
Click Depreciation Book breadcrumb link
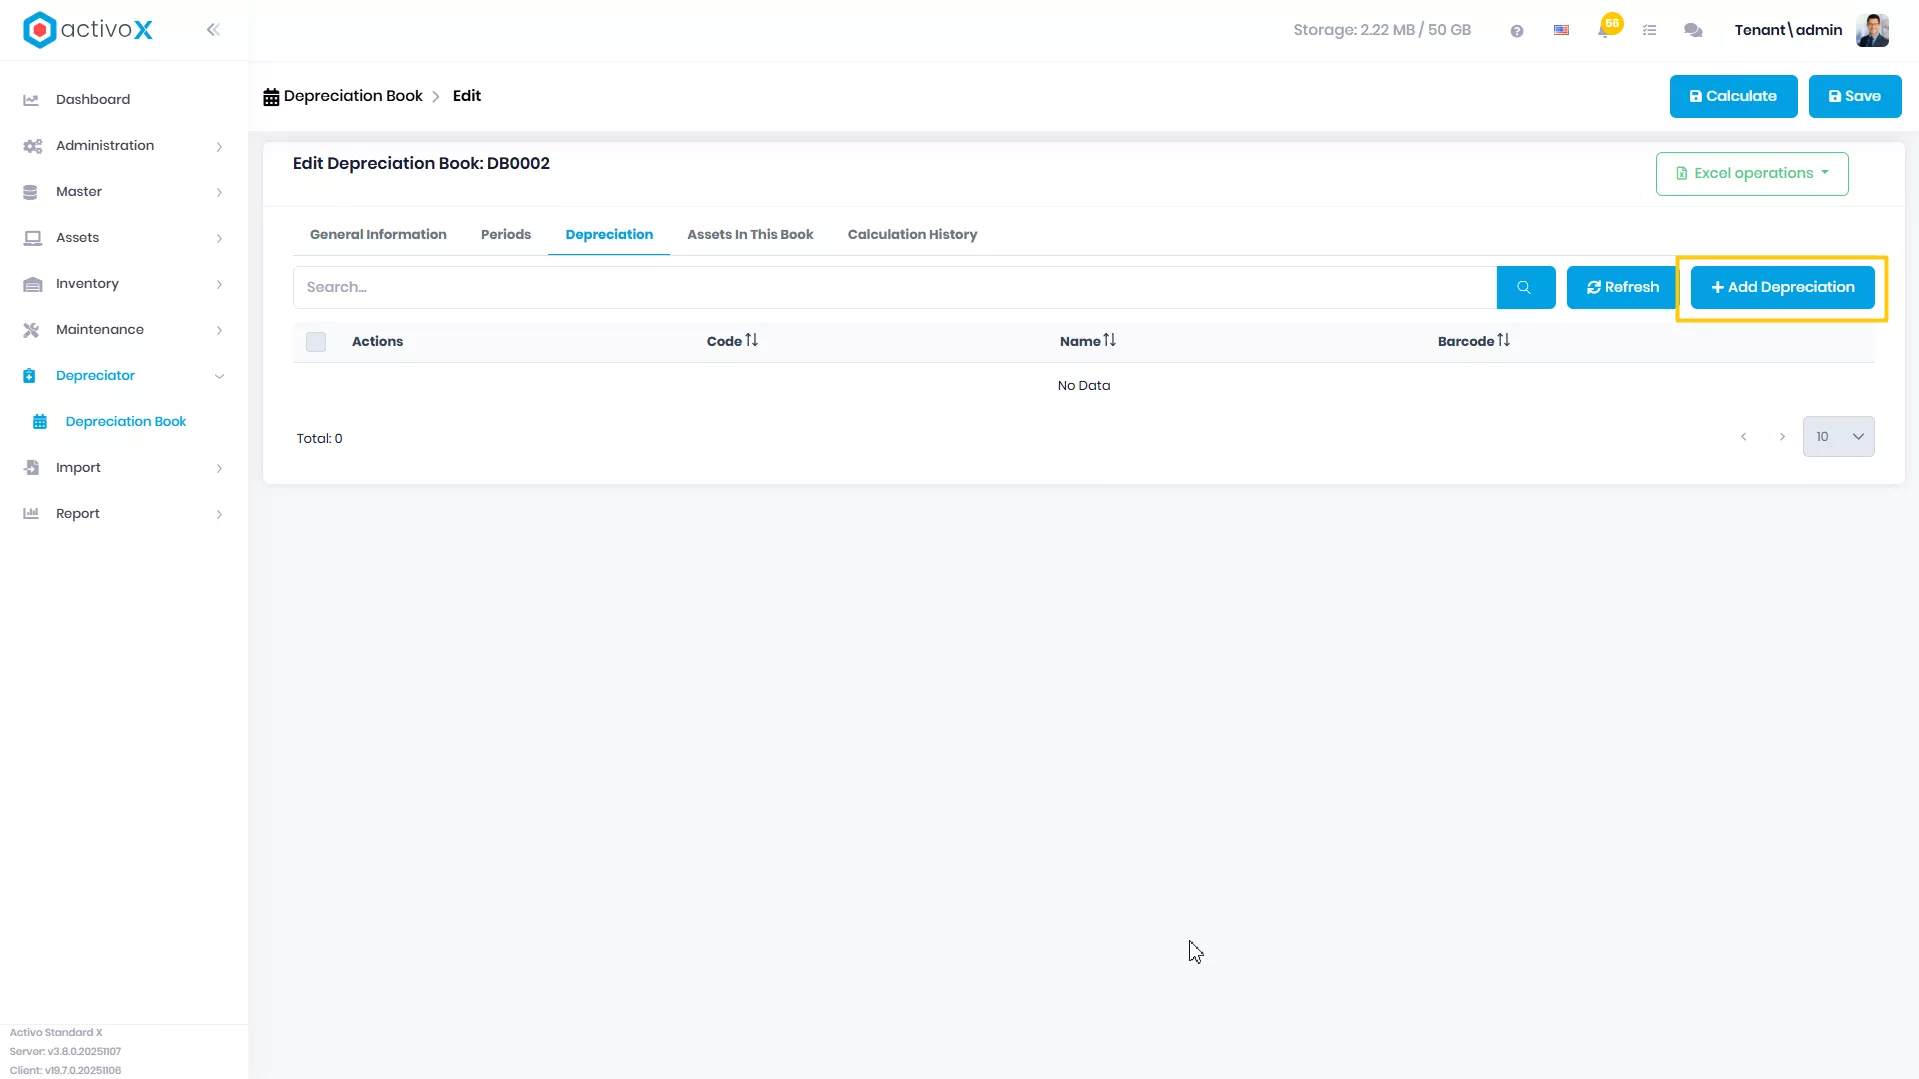(353, 97)
